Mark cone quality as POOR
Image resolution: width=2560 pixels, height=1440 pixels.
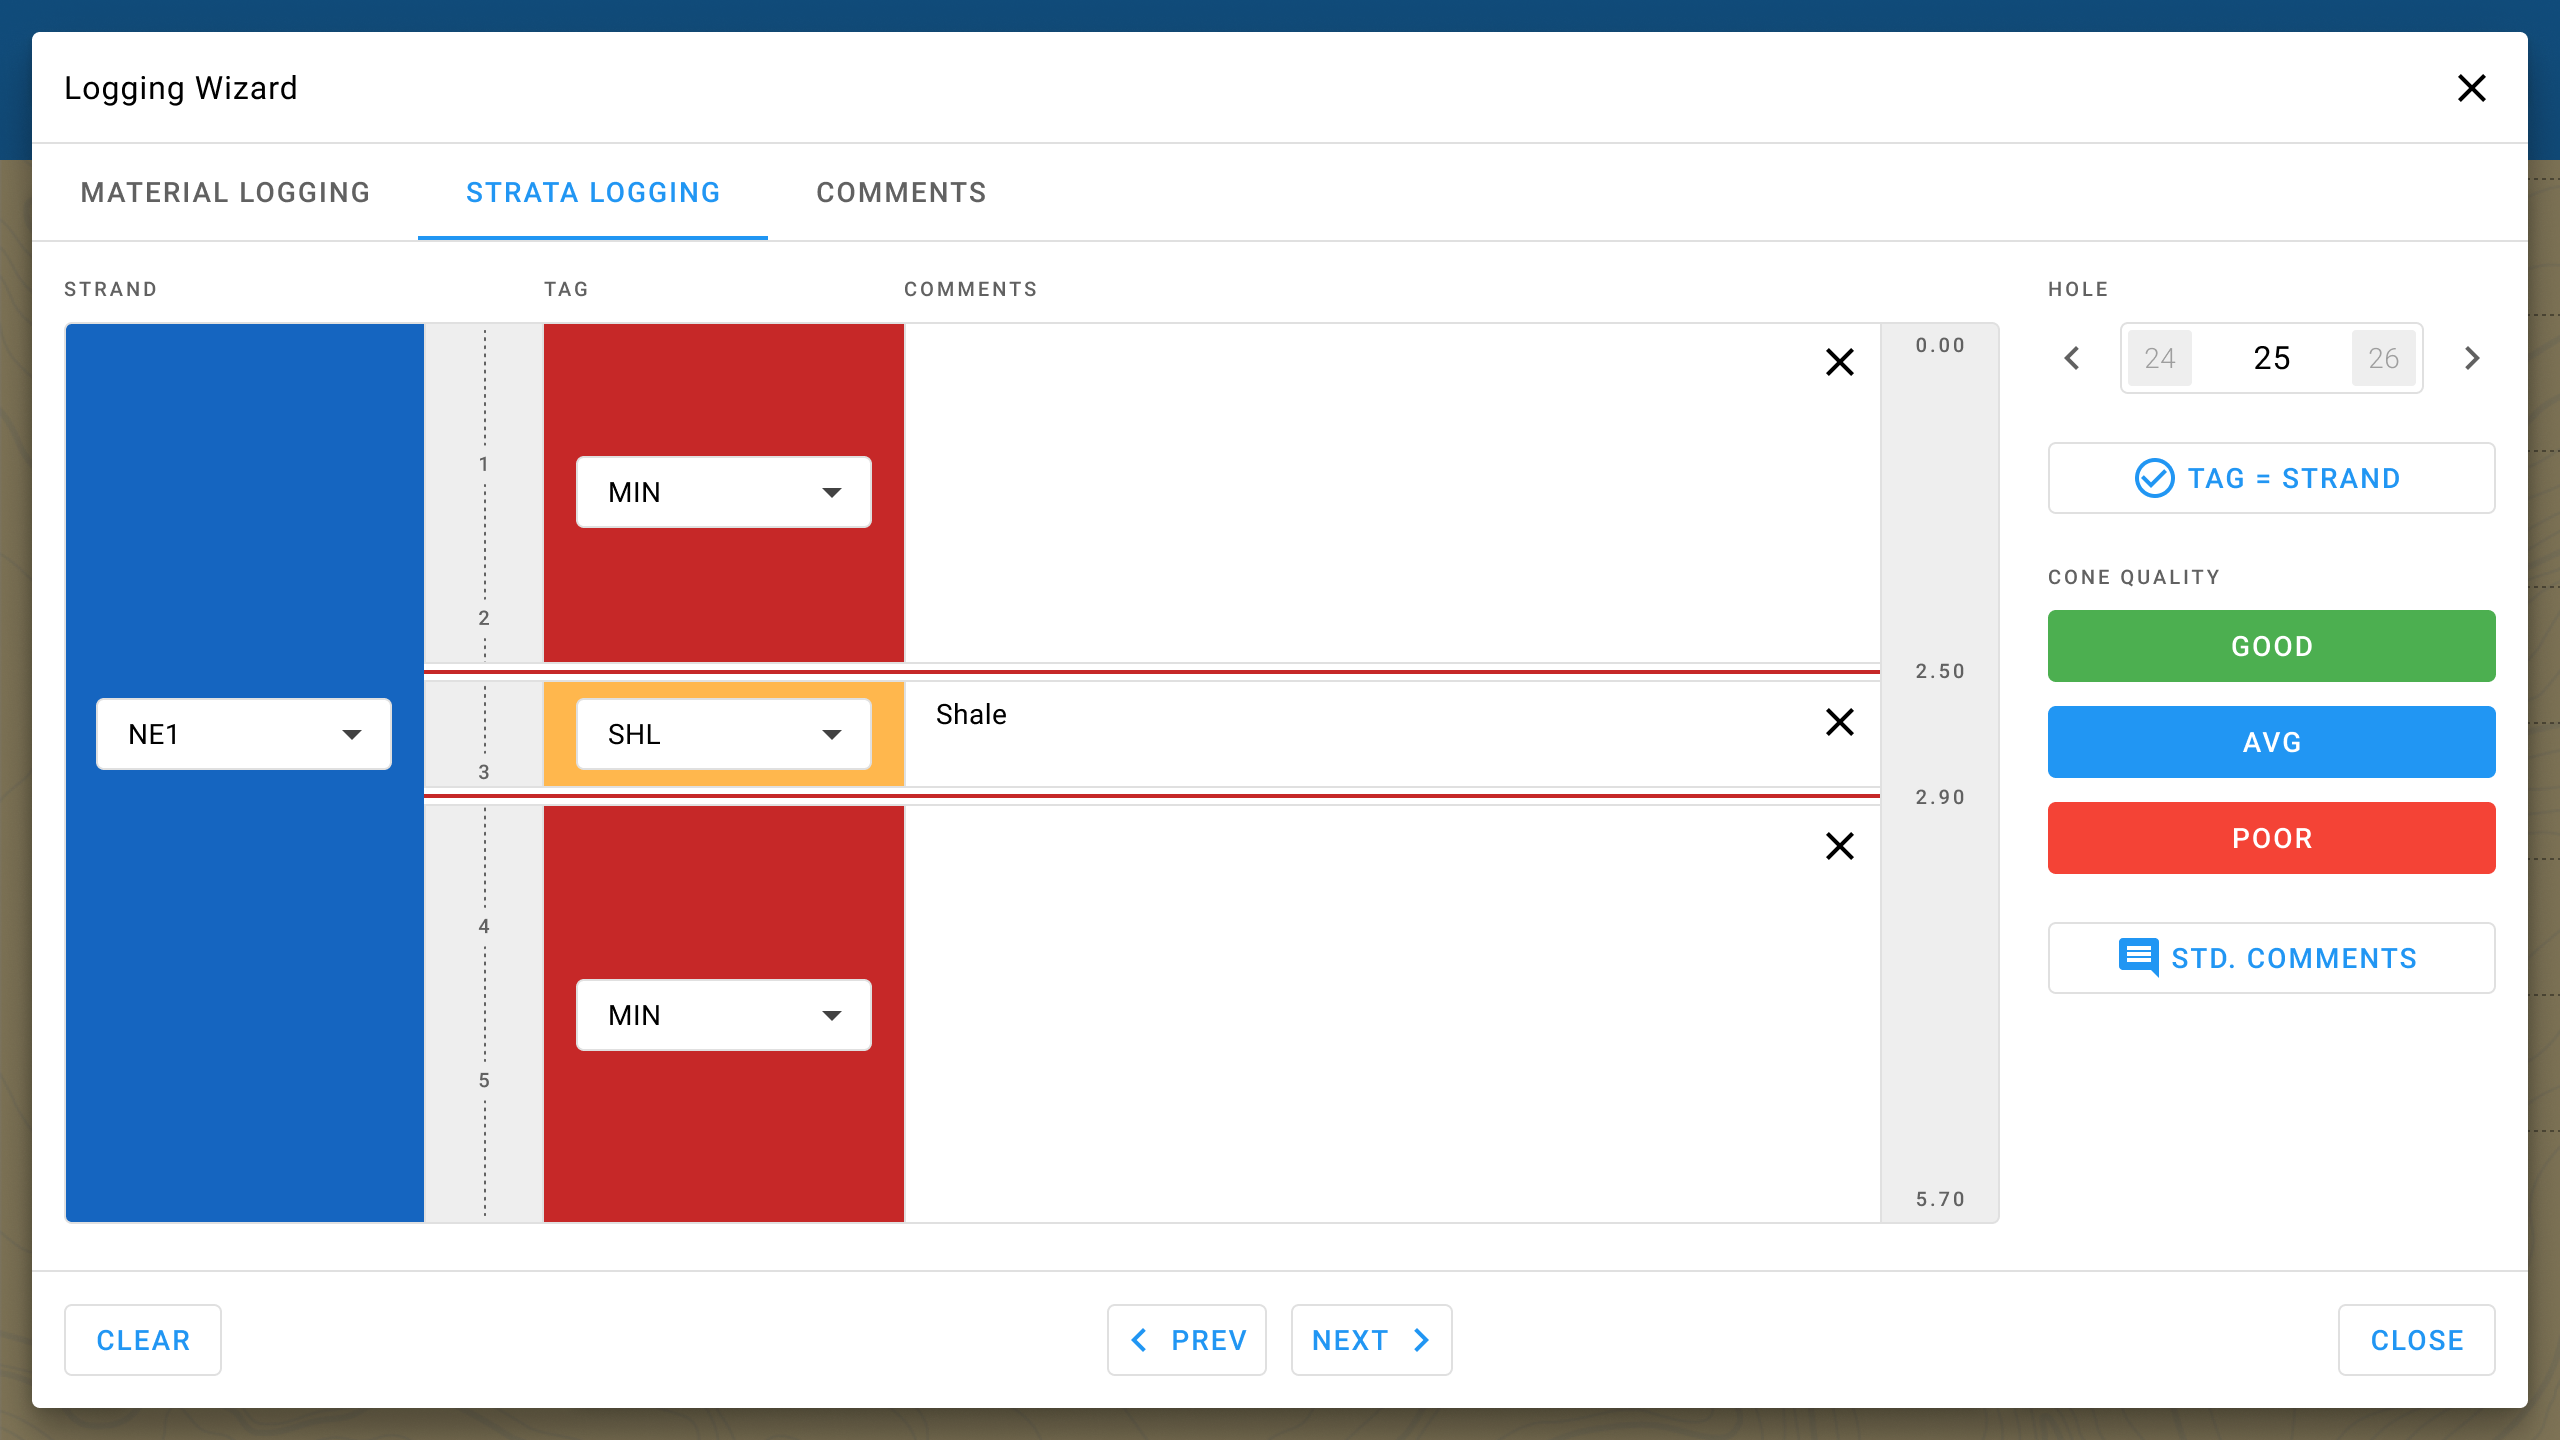click(x=2271, y=838)
